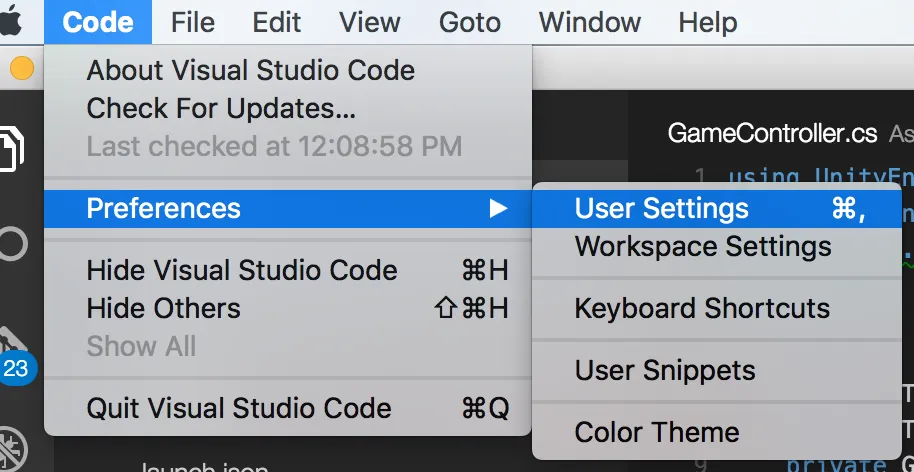The width and height of the screenshot is (914, 472).
Task: Click the Goto menu
Action: click(x=469, y=22)
